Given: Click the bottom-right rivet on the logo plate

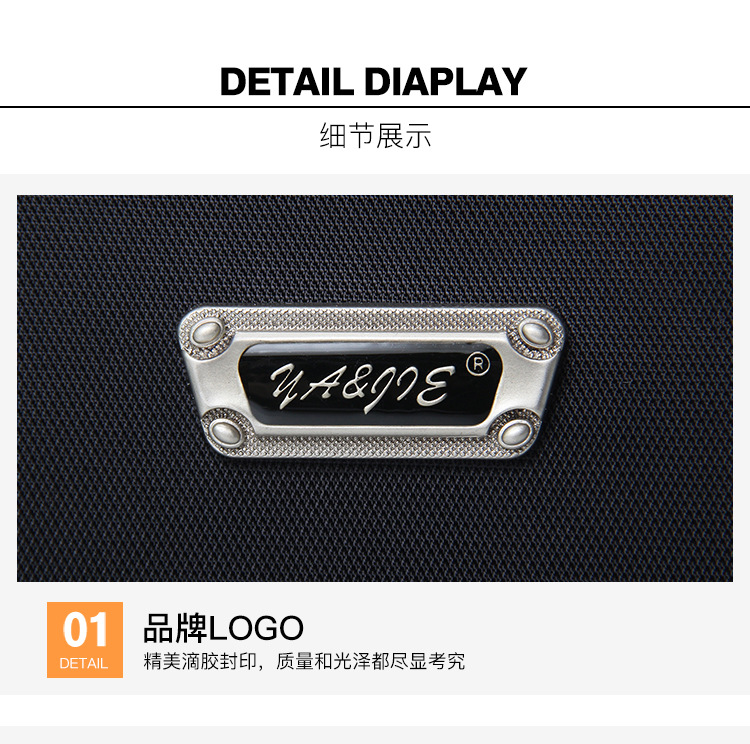Looking at the screenshot, I should click(515, 433).
